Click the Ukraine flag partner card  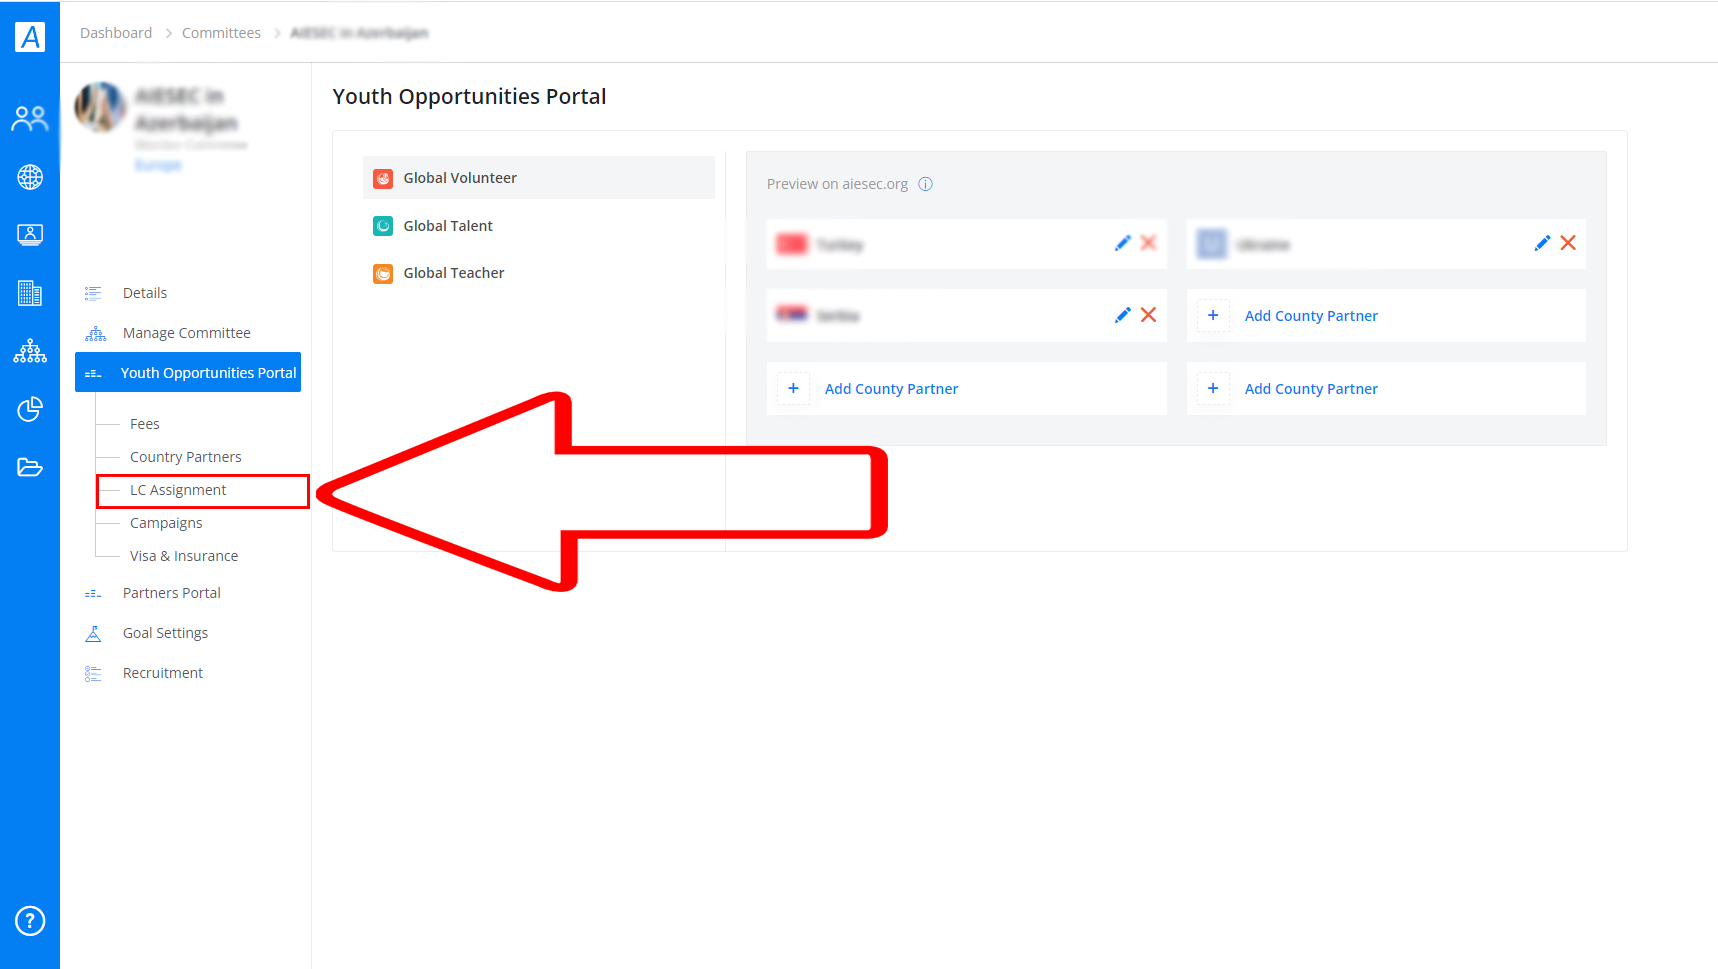click(x=1386, y=244)
